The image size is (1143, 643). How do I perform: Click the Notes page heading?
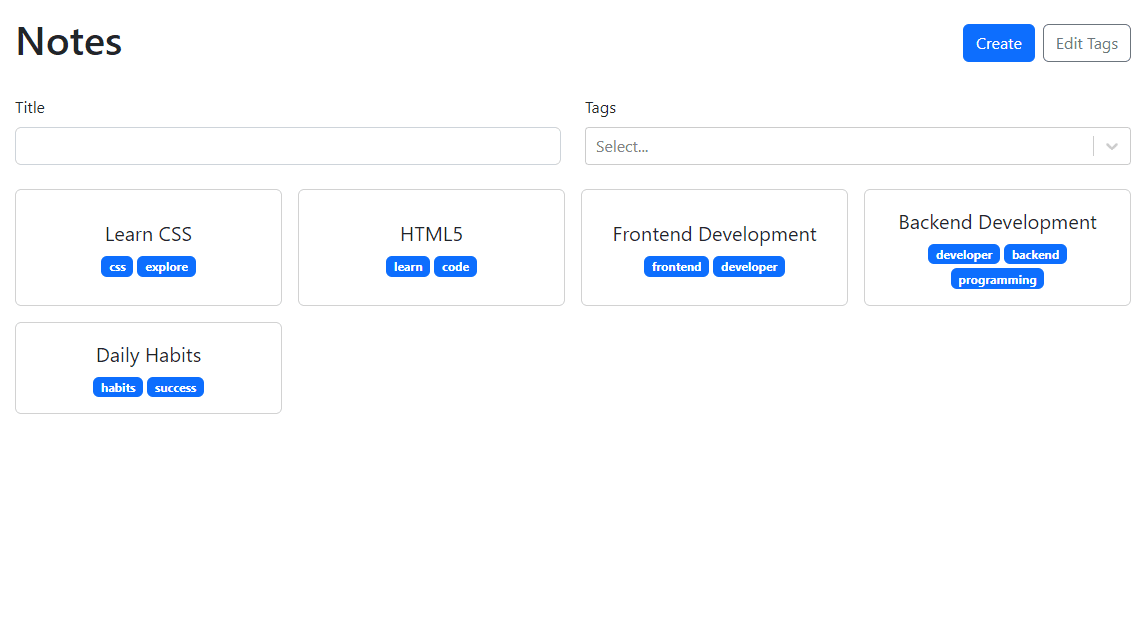[69, 42]
